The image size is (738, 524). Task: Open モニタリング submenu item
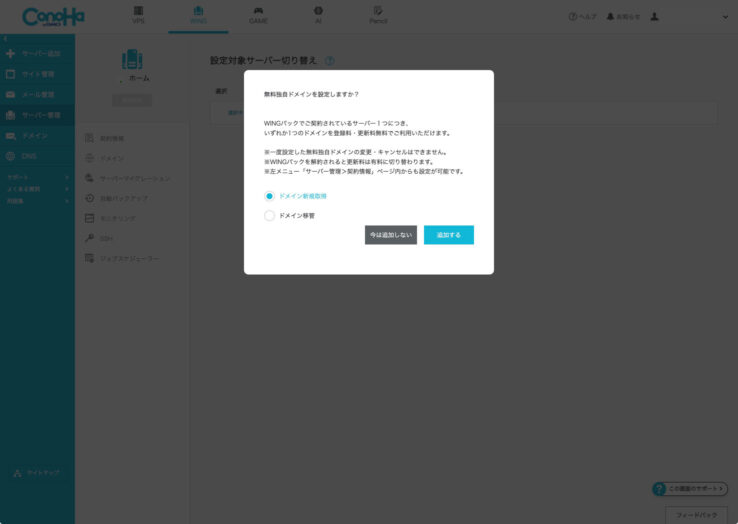[110, 218]
